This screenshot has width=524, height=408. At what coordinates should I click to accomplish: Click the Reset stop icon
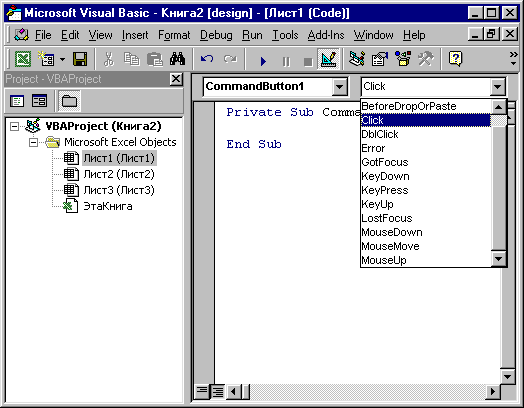(308, 61)
